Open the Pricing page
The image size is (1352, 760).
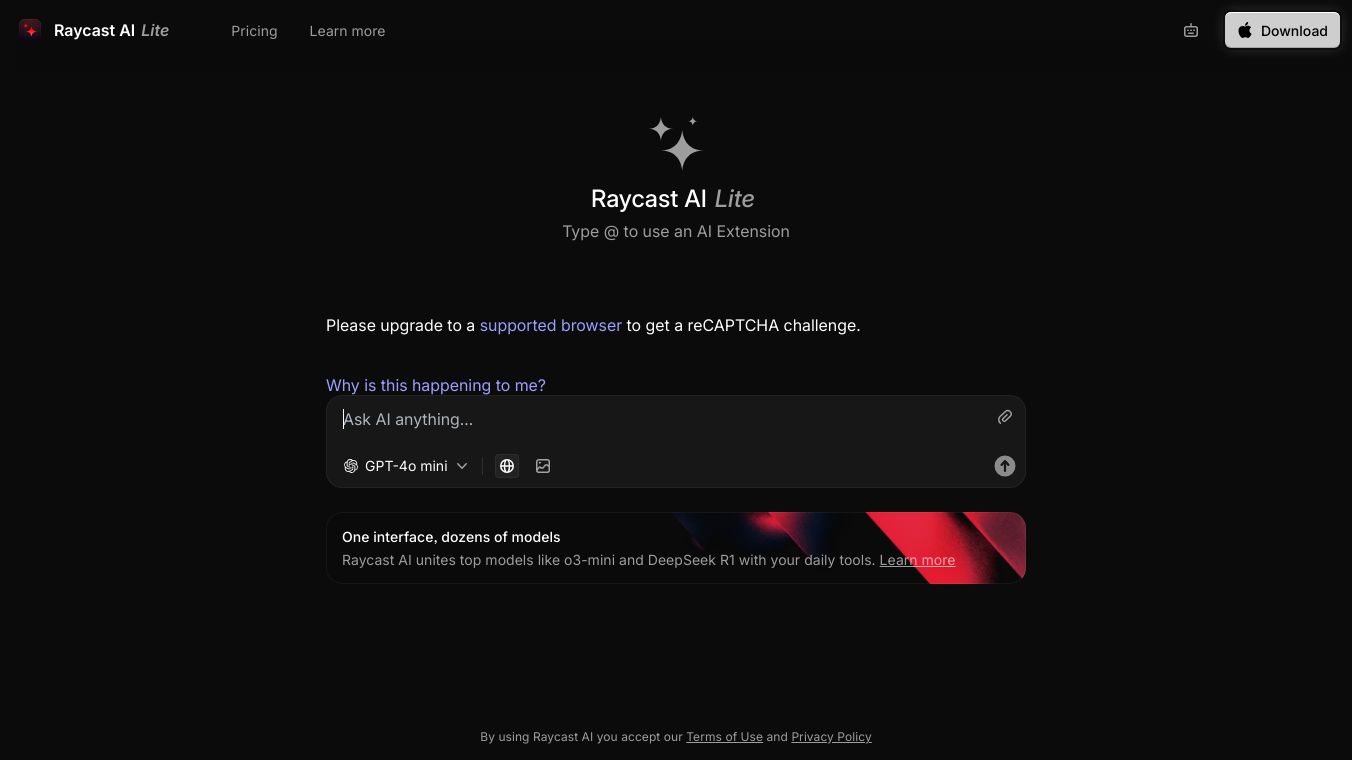pyautogui.click(x=254, y=31)
